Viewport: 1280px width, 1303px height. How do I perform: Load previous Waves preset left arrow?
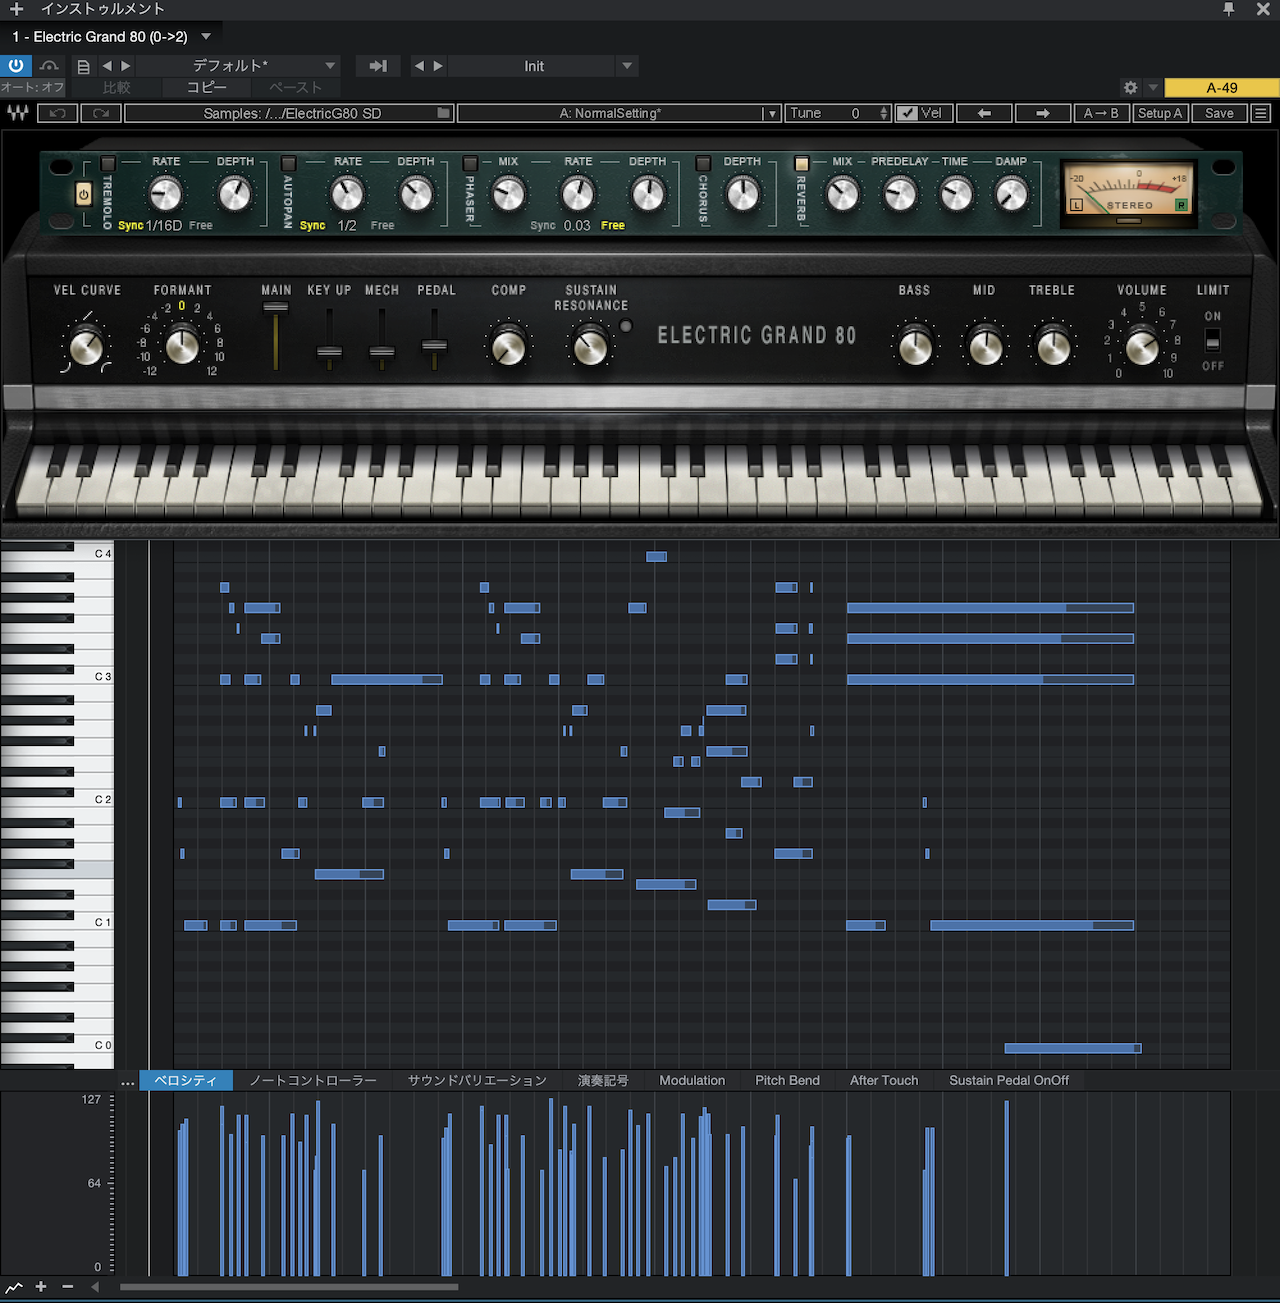coord(984,113)
